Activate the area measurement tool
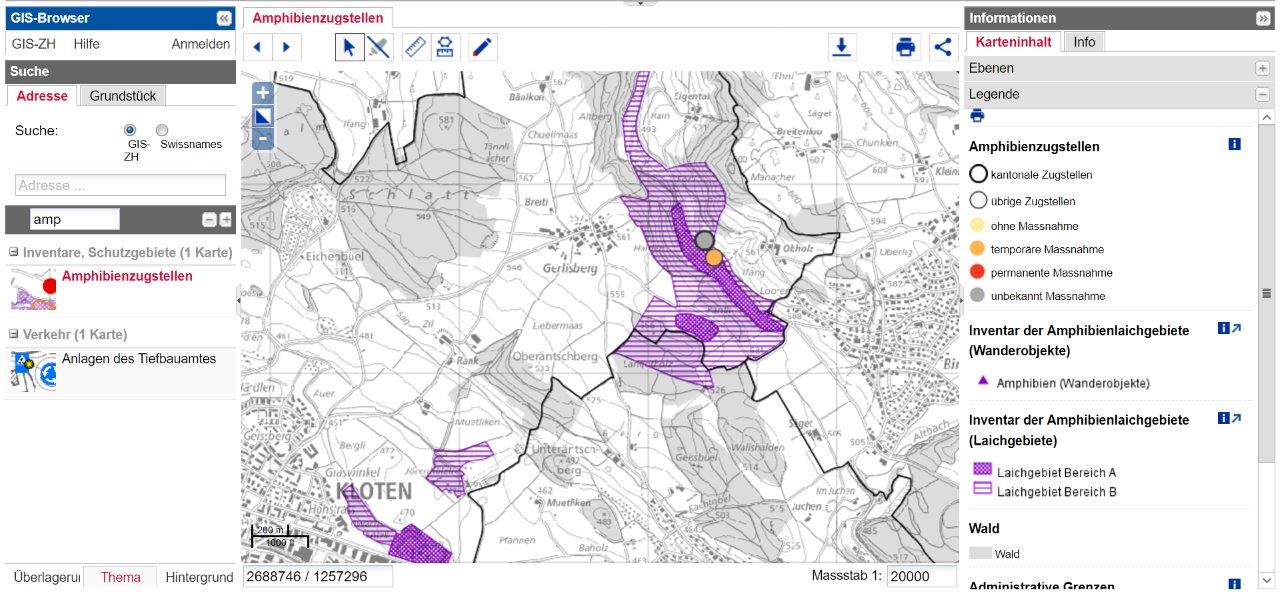Viewport: 1280px width, 594px height. [445, 47]
